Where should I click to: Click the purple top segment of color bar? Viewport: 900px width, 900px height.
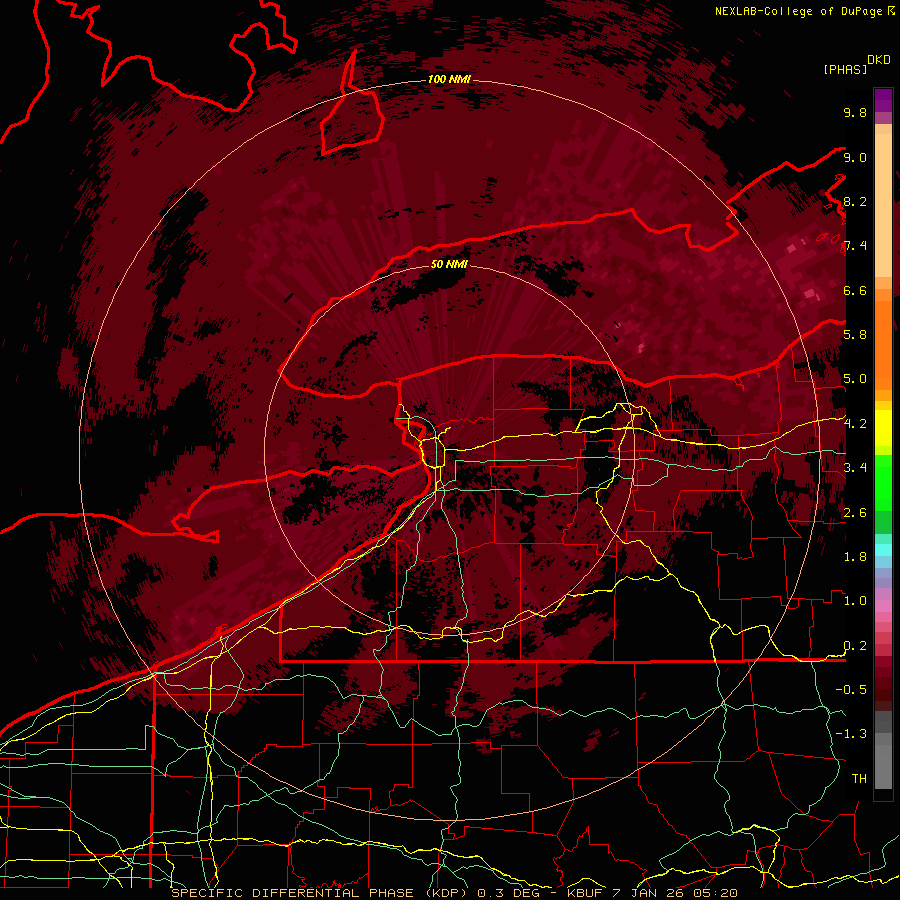coord(883,100)
